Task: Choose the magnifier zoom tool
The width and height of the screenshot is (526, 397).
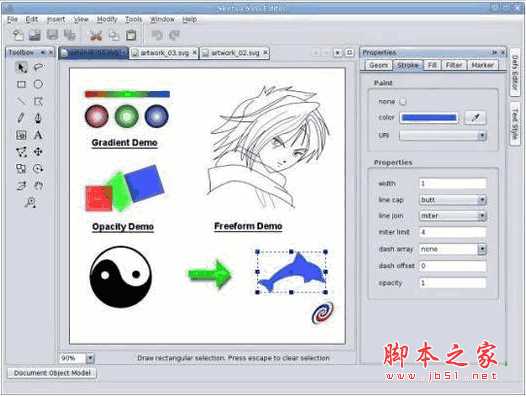Action: coord(30,202)
